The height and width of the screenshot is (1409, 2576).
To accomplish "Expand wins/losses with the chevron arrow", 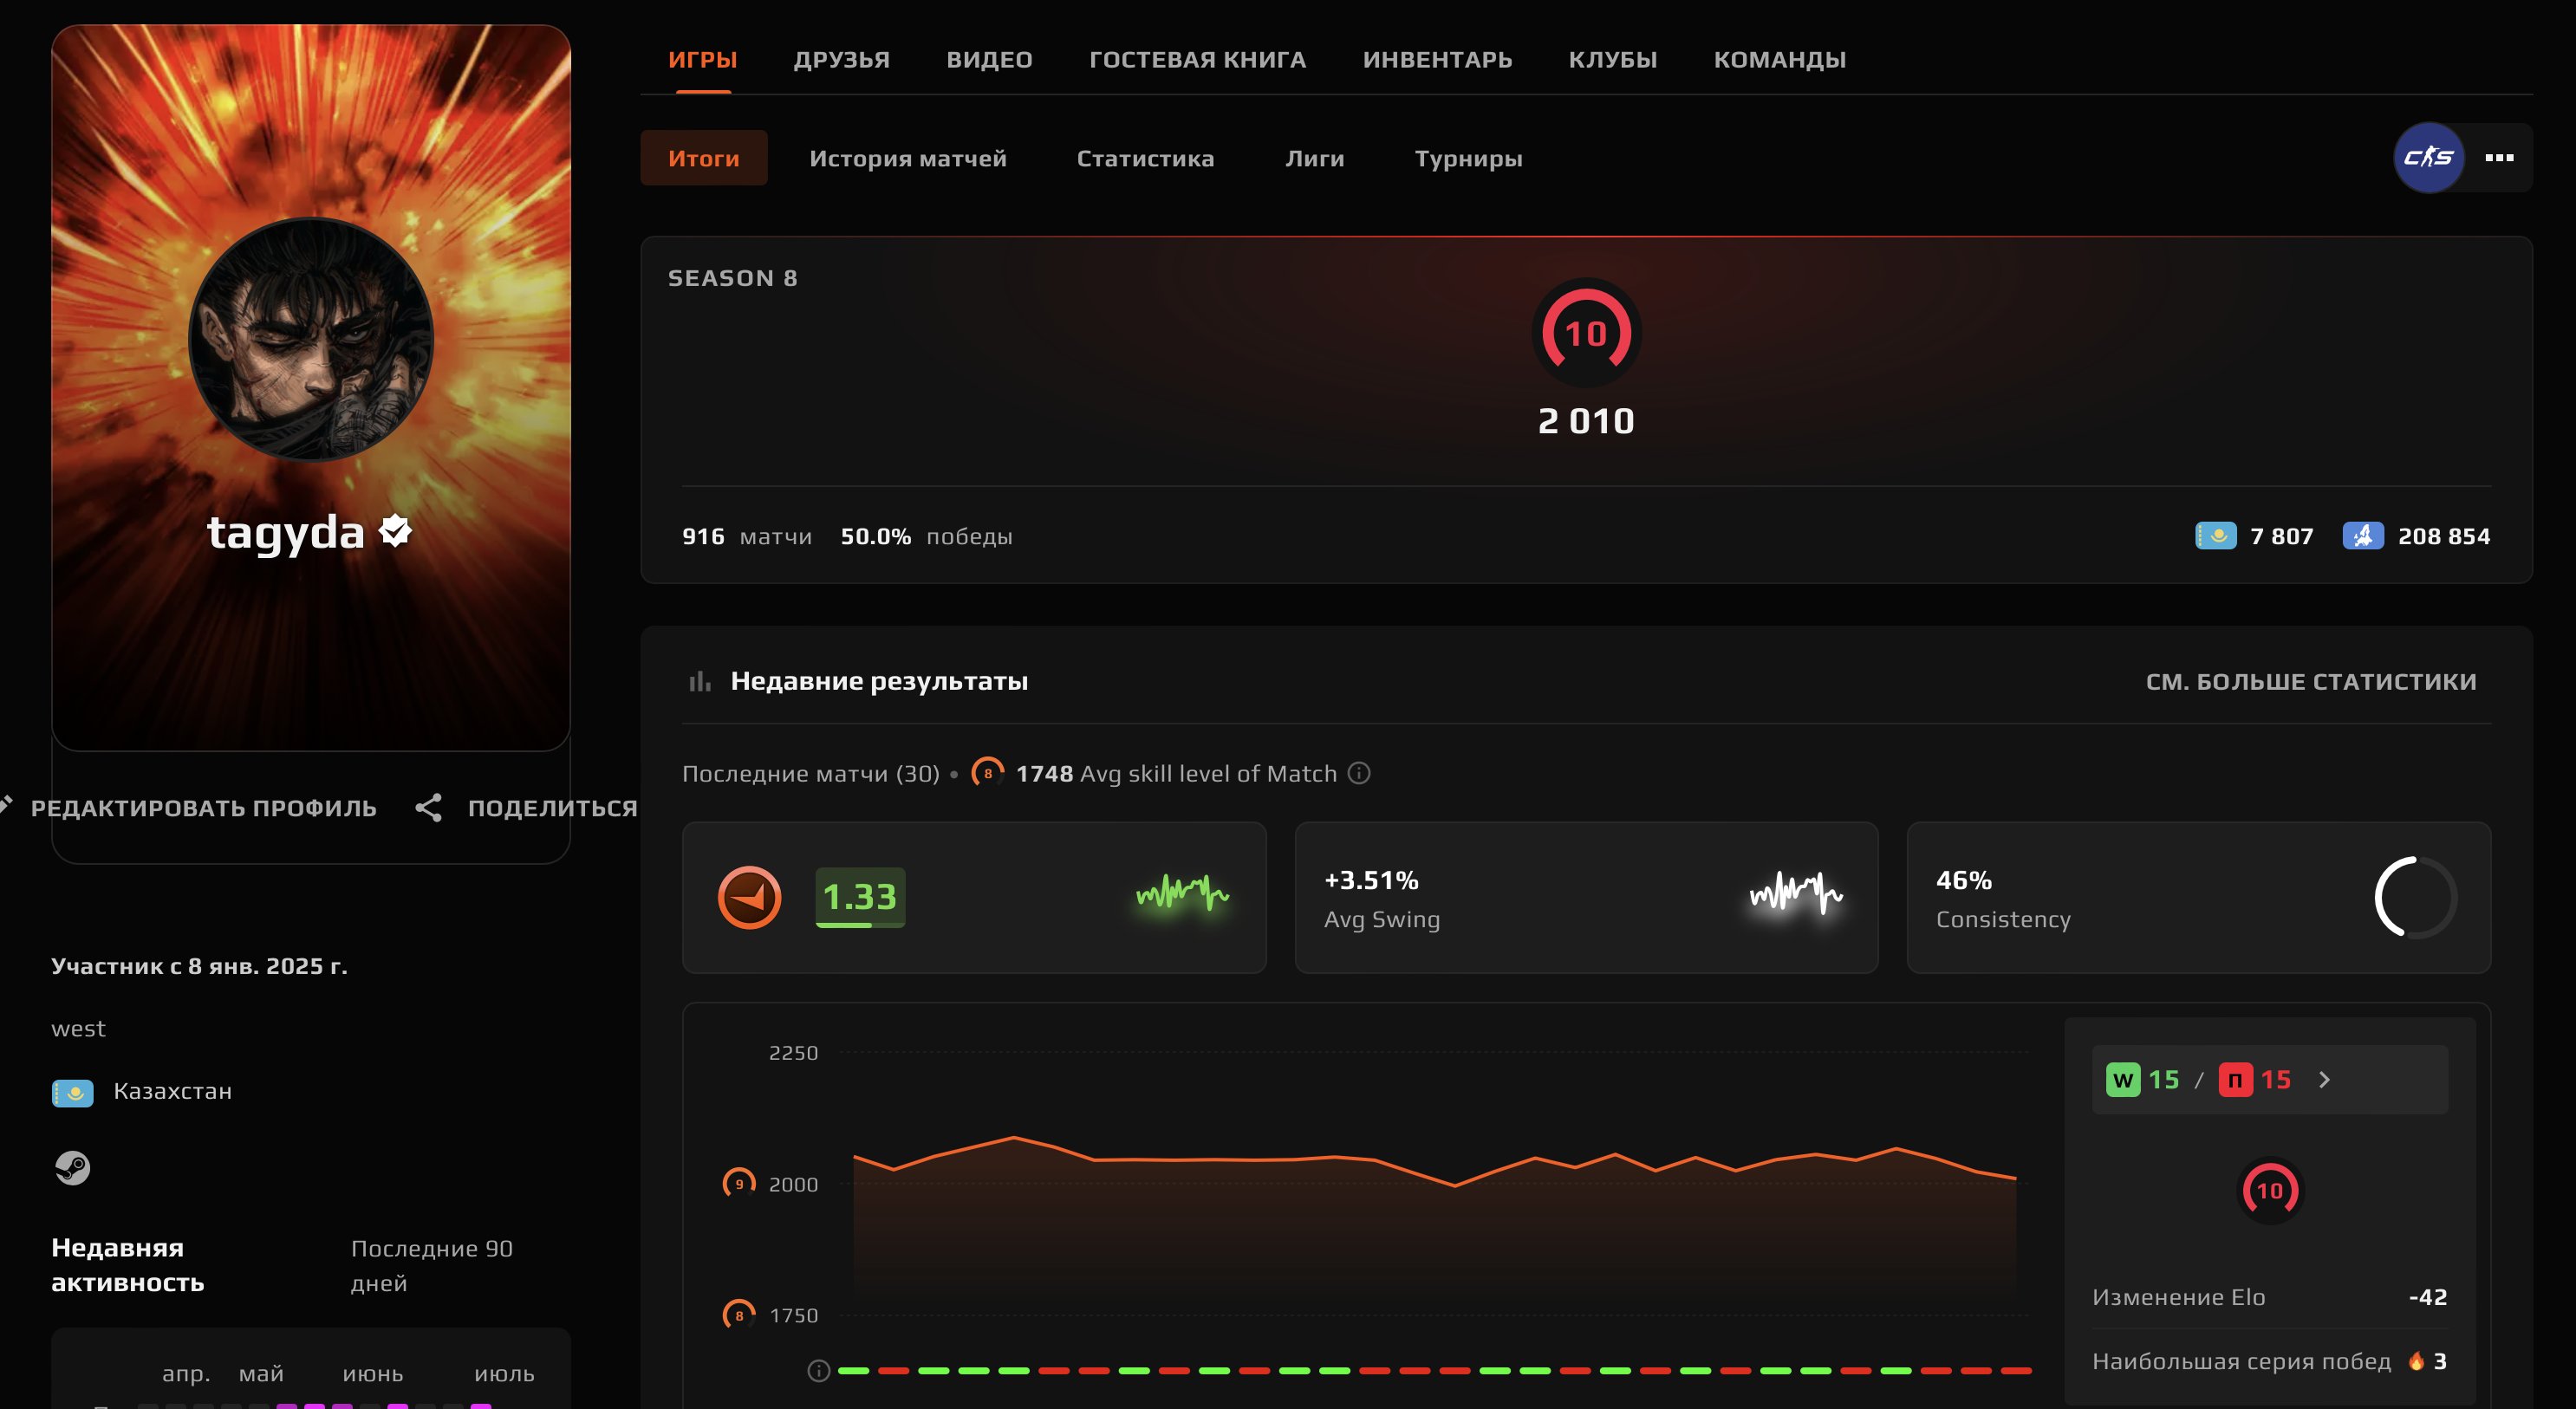I will [2324, 1080].
